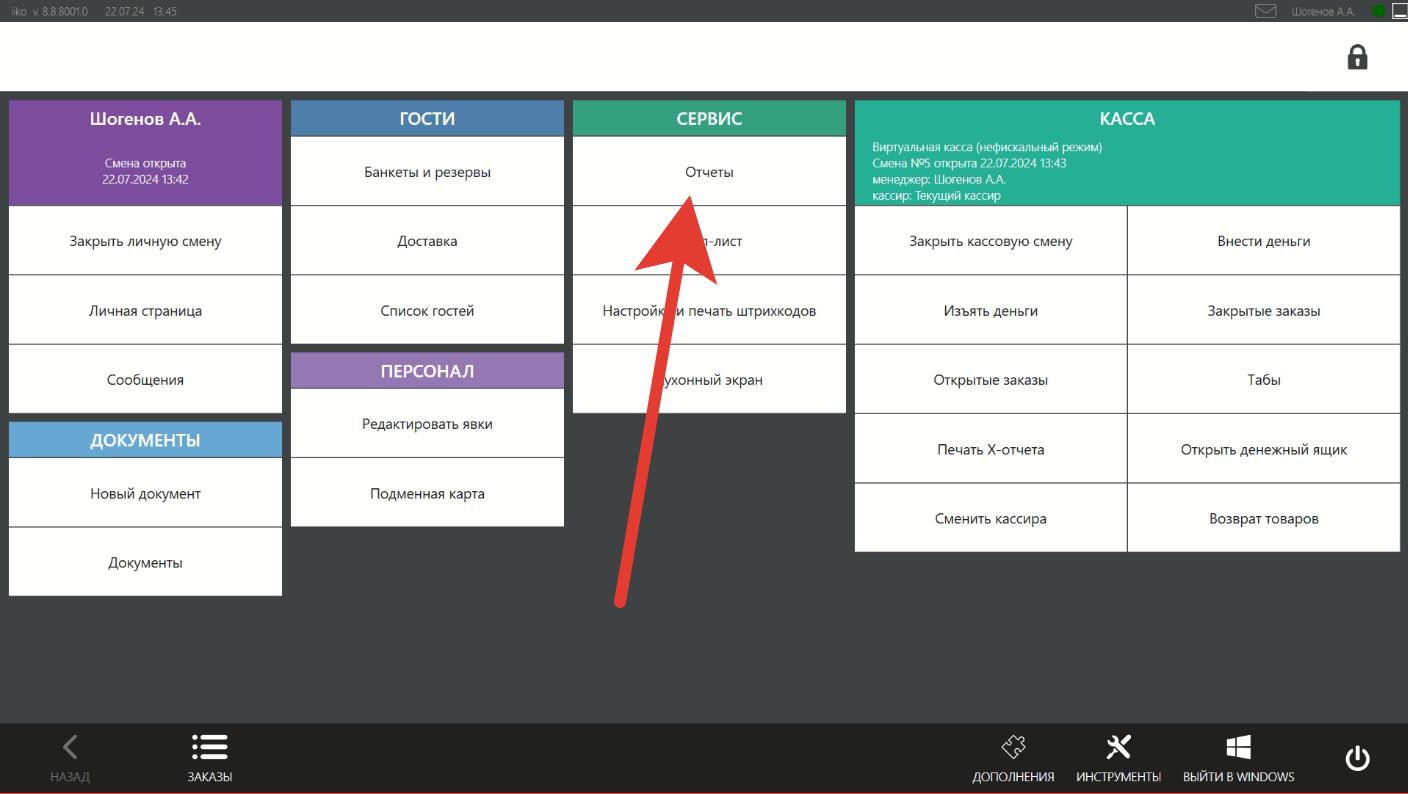The height and width of the screenshot is (794, 1408).
Task: Click the power shutdown icon
Action: coord(1357,759)
